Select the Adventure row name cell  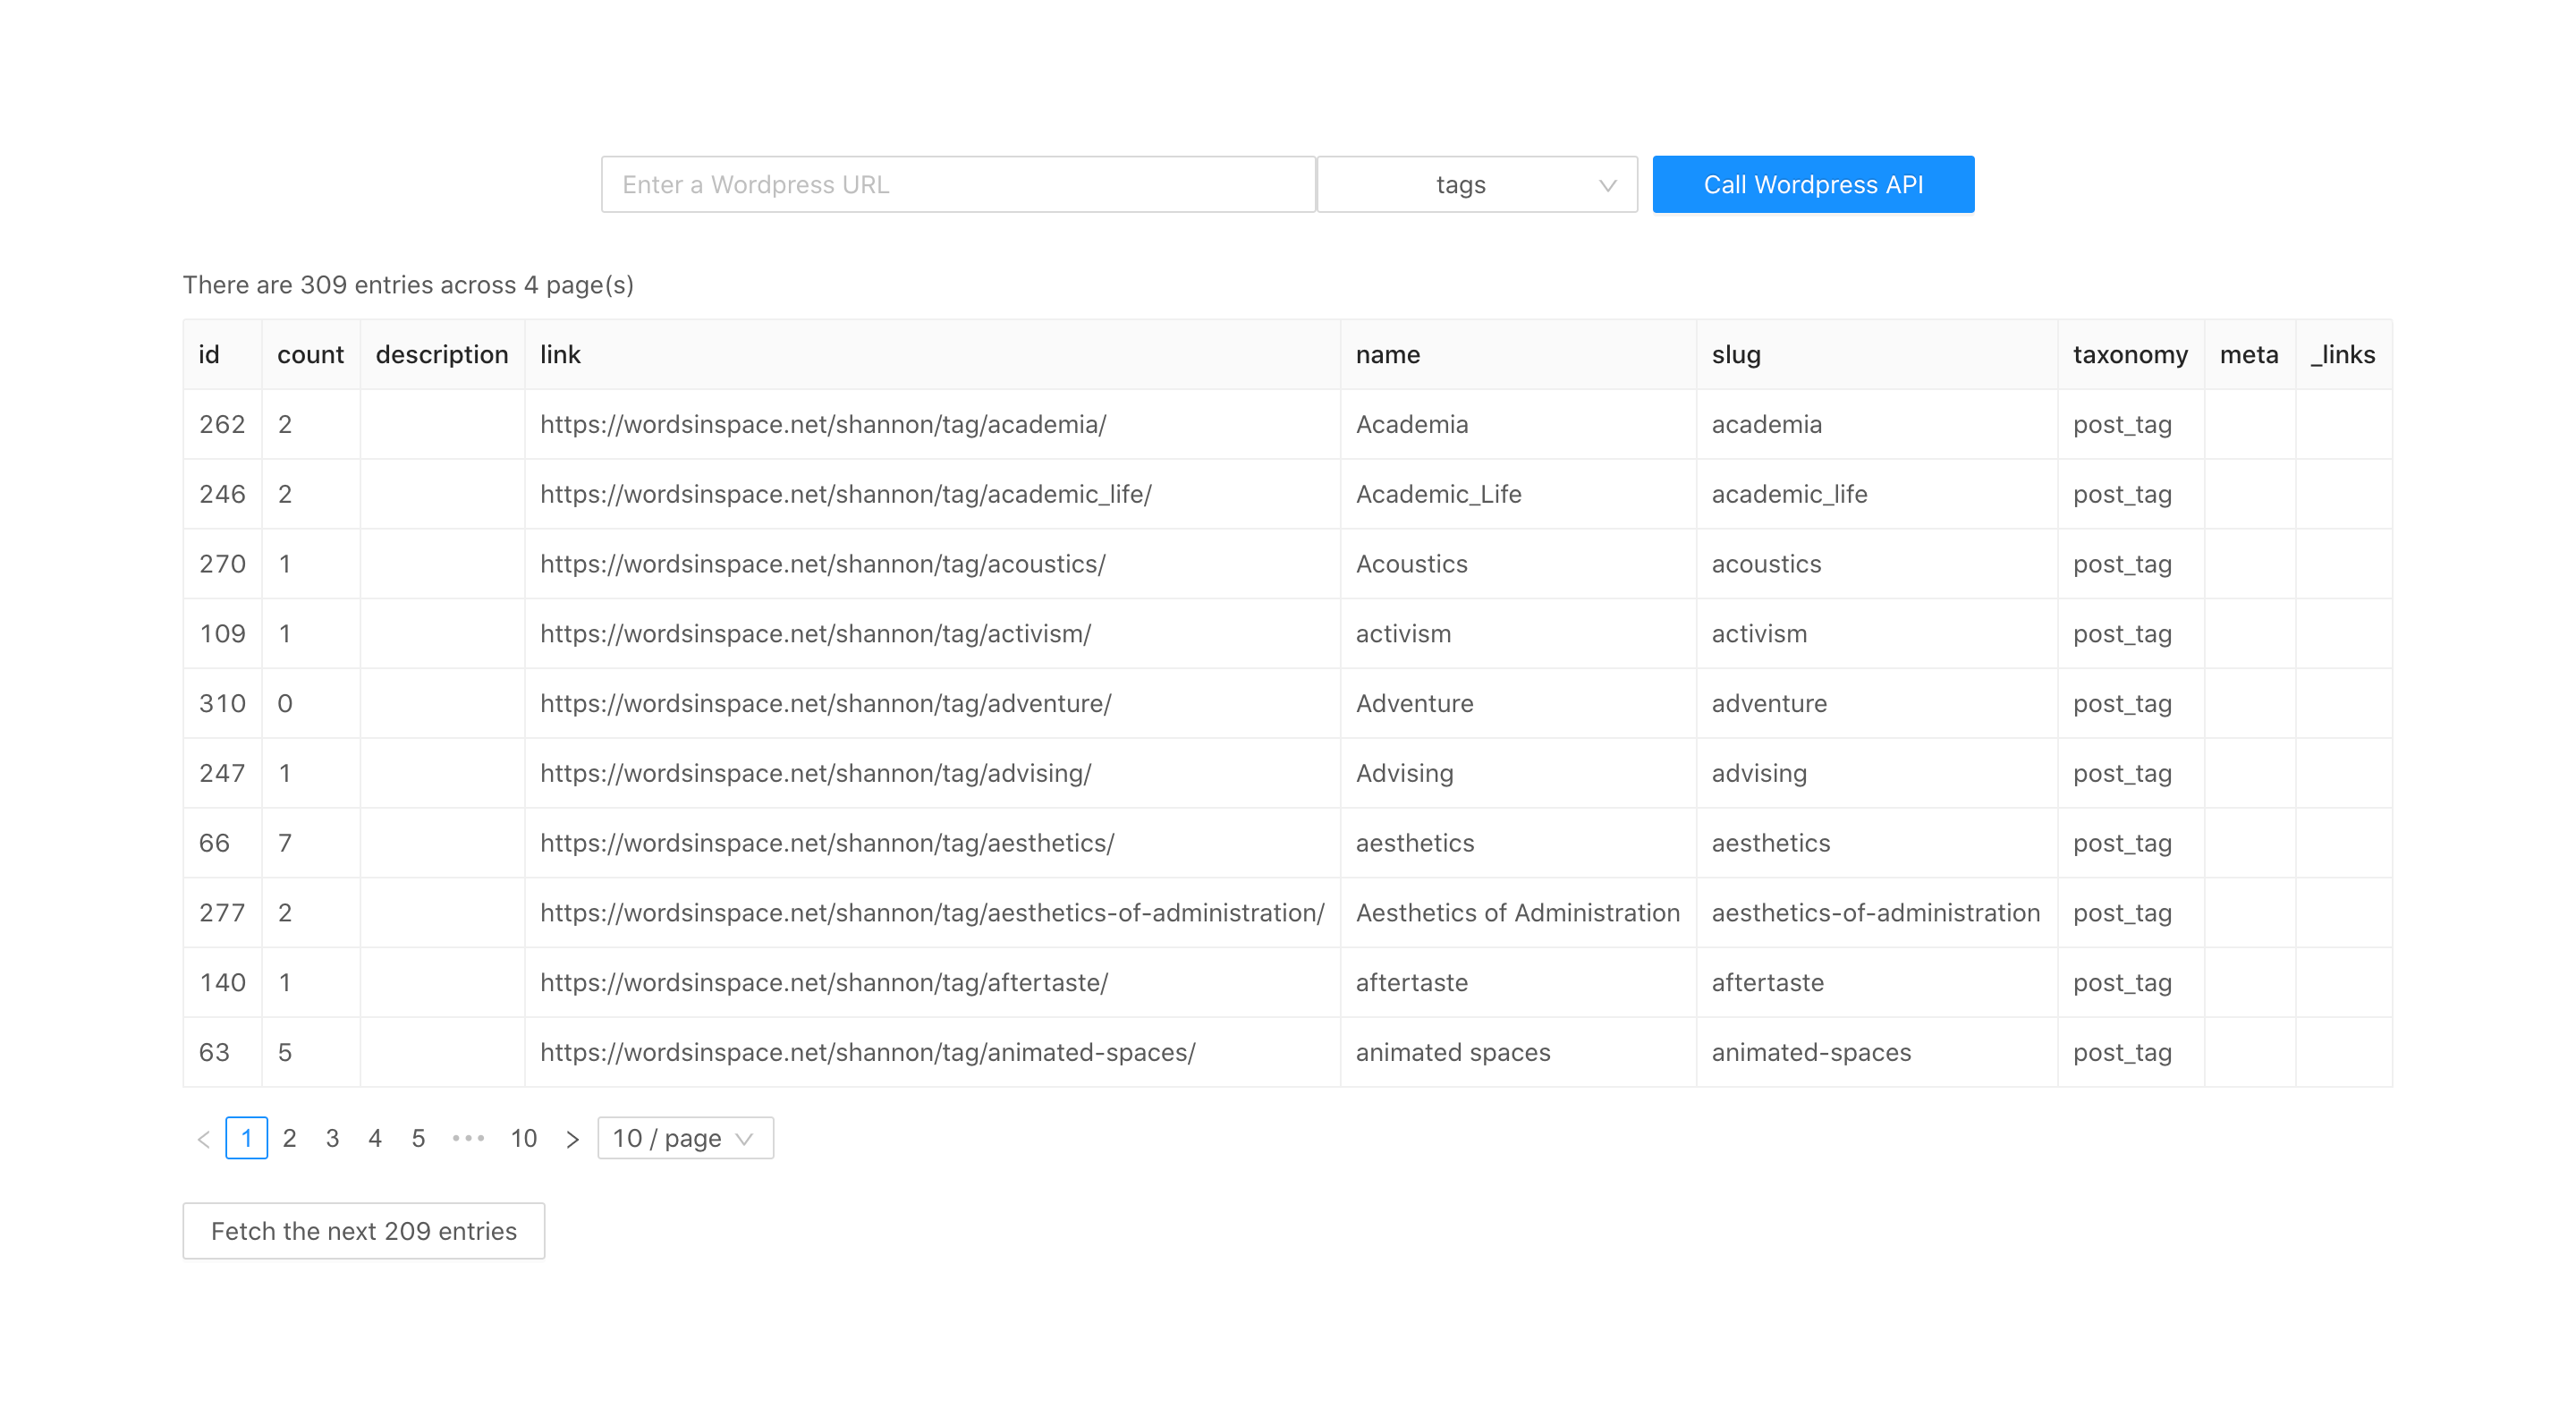(x=1414, y=704)
